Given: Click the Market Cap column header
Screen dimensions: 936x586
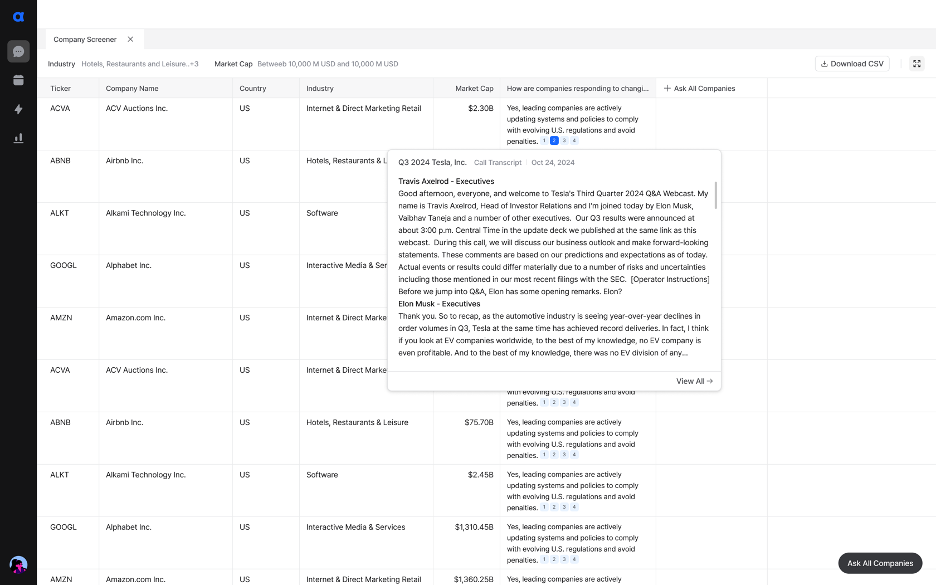Looking at the screenshot, I should (474, 88).
